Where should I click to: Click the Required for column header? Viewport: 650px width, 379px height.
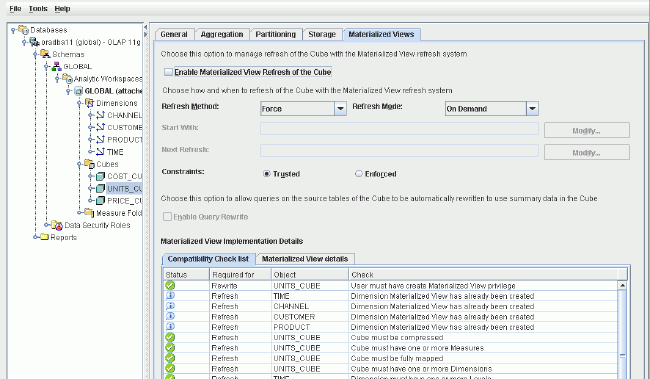[240, 275]
